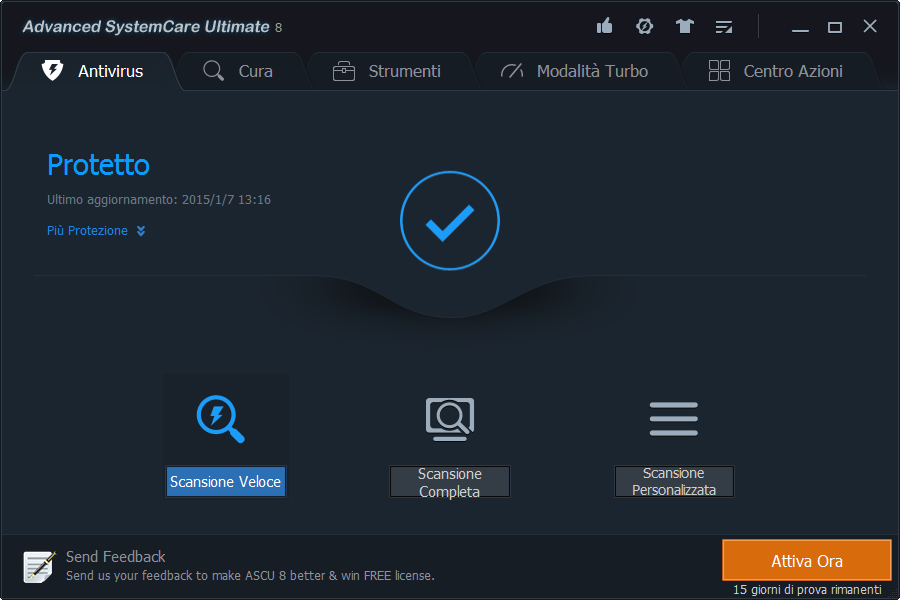The width and height of the screenshot is (900, 600).
Task: Click the quick scan lightning magnifier icon
Action: (221, 418)
